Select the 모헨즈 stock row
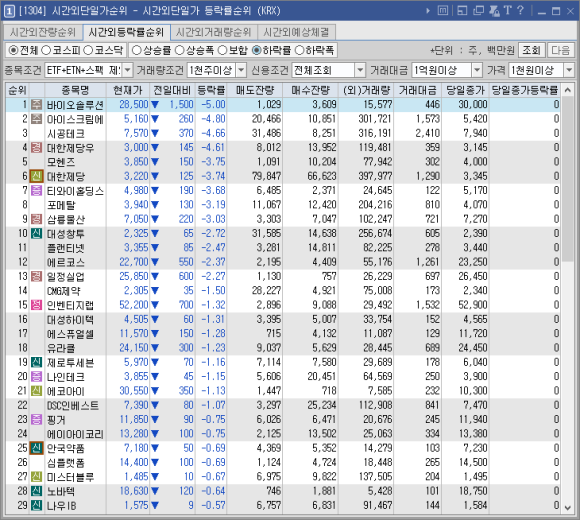Image resolution: width=580 pixels, height=520 pixels. point(283,162)
